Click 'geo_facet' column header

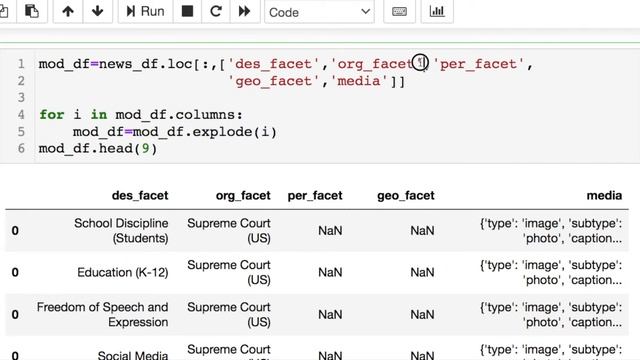click(406, 196)
